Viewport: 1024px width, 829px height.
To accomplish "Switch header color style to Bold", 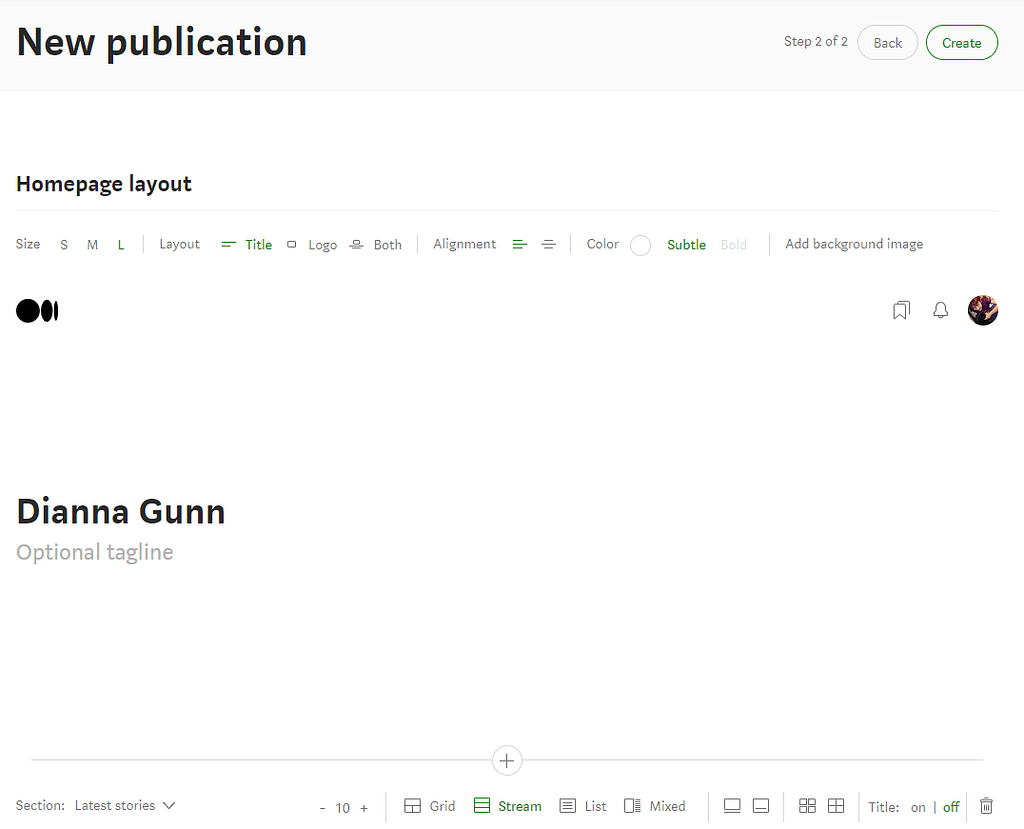I will (734, 244).
